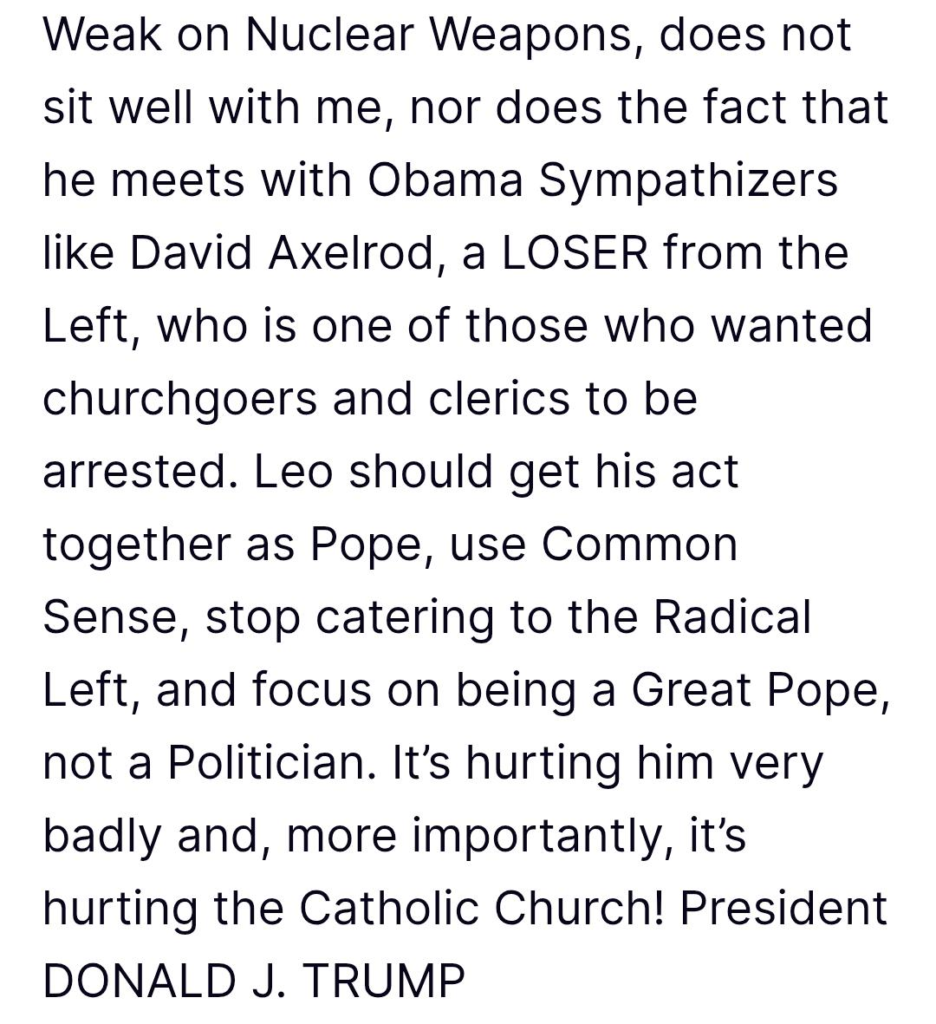Click the word "Common"
Screen dimensions: 936x1024
point(639,544)
